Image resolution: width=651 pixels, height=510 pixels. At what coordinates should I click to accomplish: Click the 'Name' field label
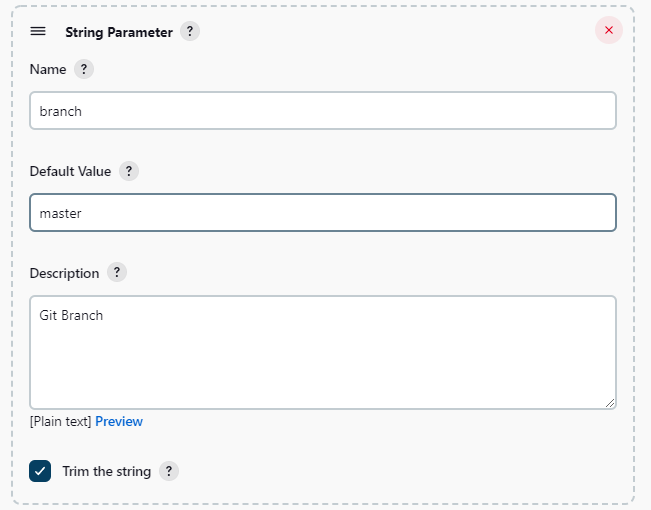[x=48, y=70]
